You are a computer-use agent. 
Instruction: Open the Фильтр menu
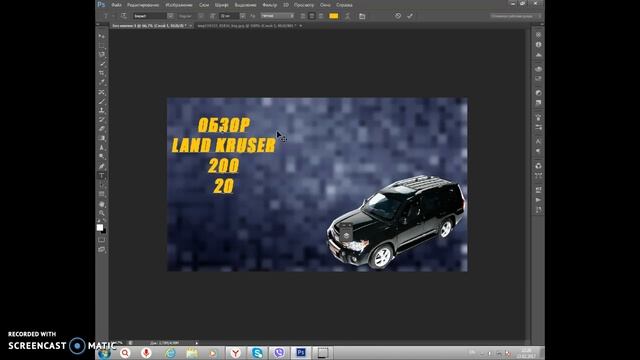[269, 5]
